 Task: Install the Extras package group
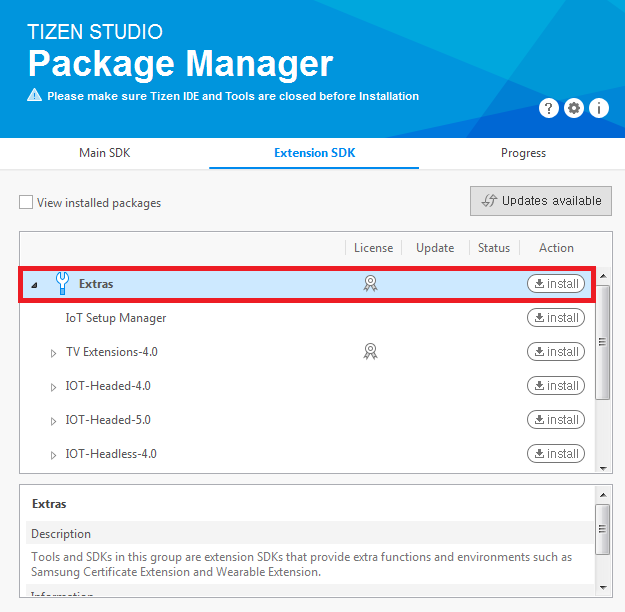pyautogui.click(x=555, y=284)
